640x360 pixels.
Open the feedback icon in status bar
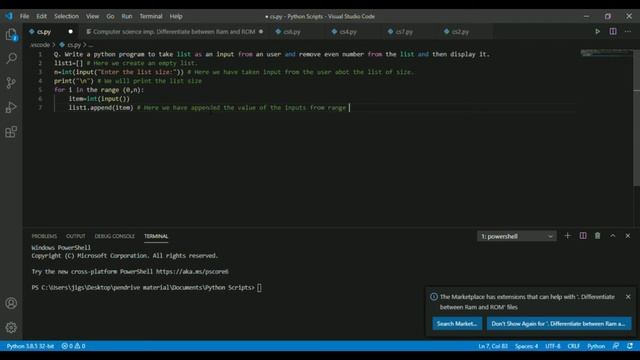click(x=616, y=346)
